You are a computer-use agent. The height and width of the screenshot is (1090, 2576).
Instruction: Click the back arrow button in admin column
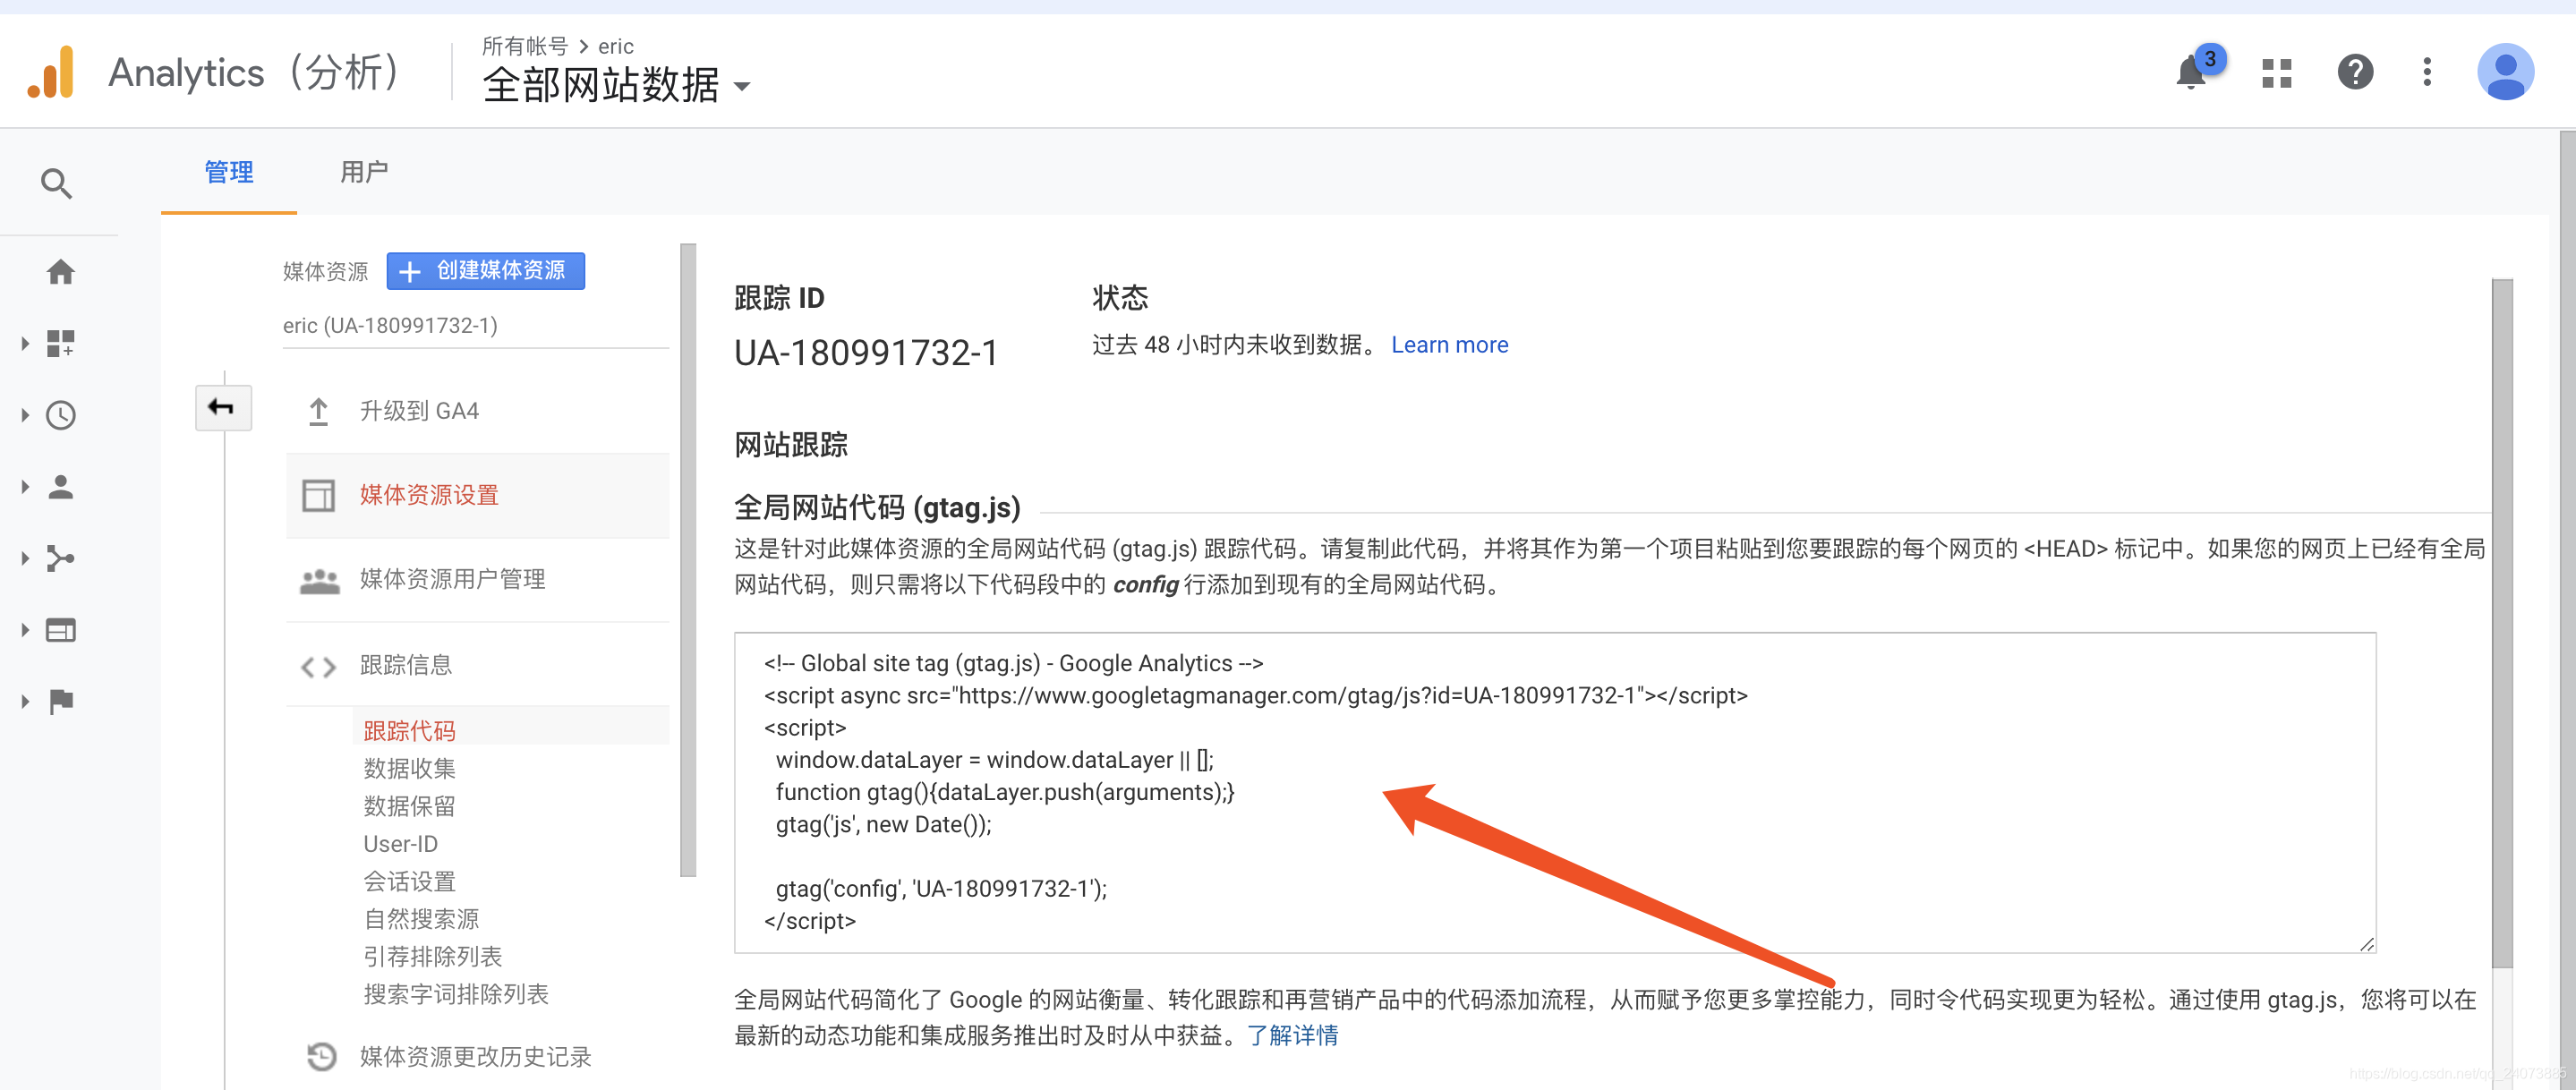point(222,408)
